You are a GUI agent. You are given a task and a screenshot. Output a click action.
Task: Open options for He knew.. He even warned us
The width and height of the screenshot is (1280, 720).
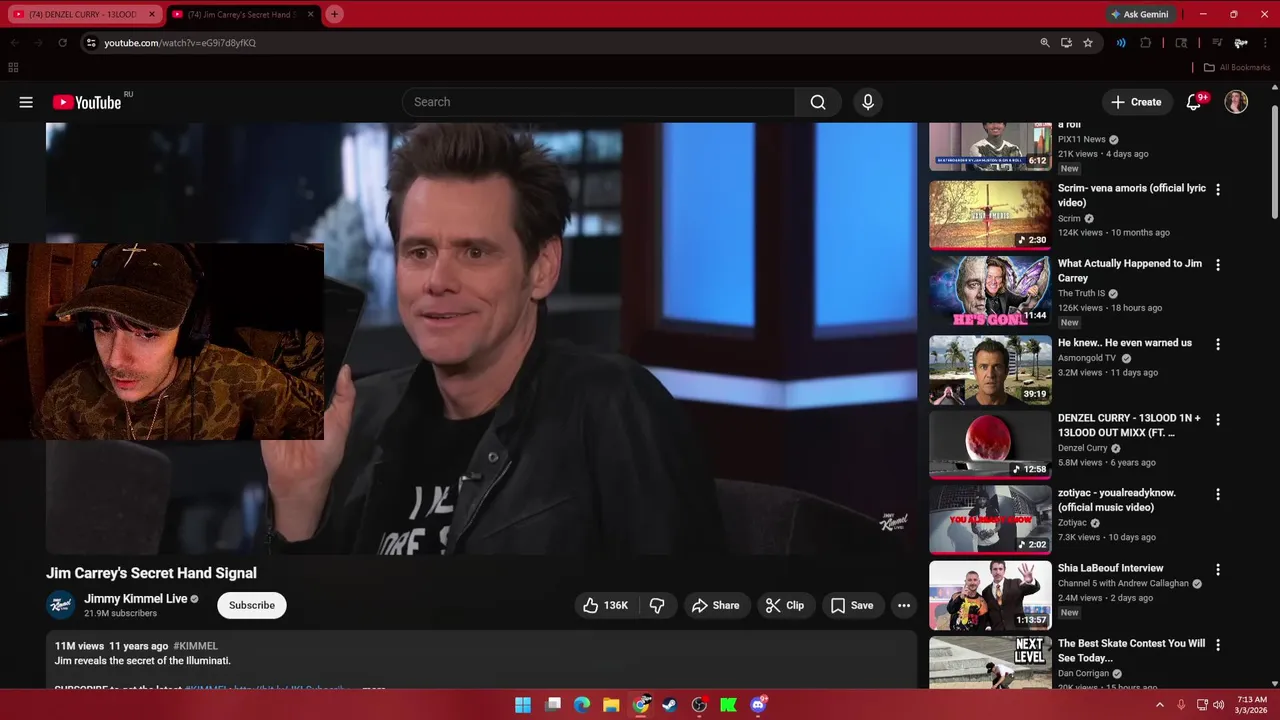coord(1218,344)
